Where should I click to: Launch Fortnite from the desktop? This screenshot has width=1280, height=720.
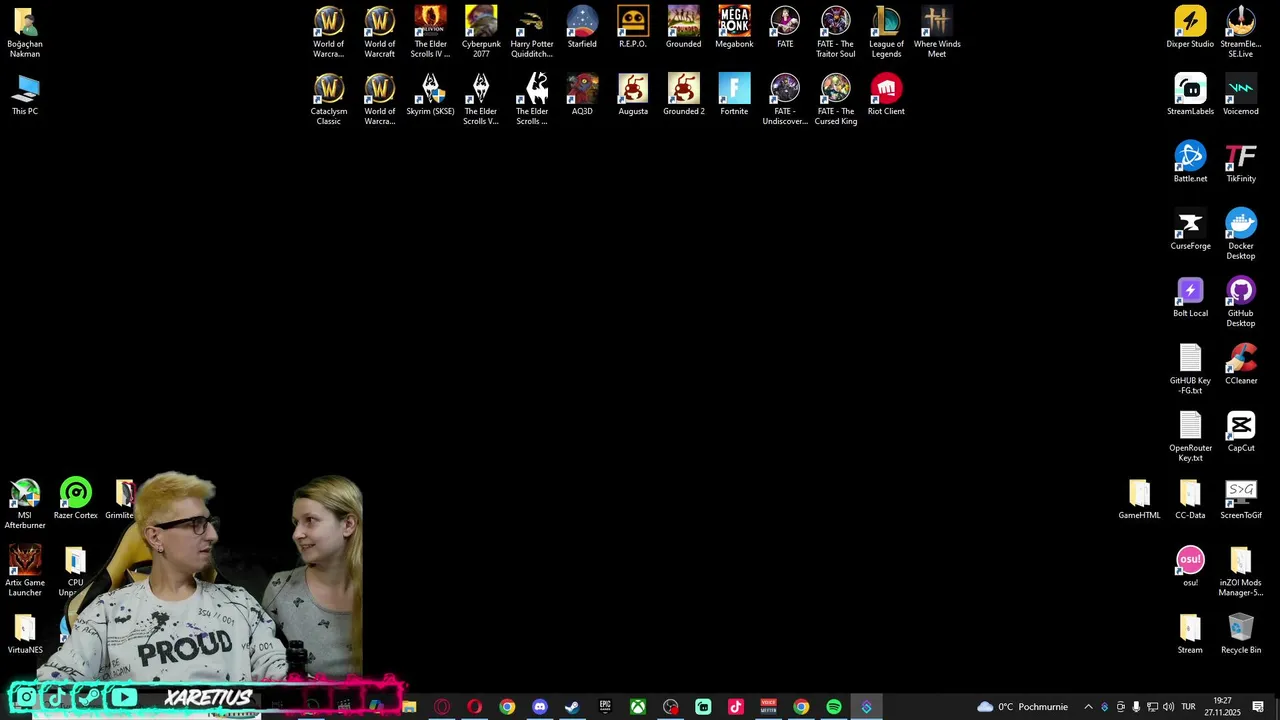734,94
